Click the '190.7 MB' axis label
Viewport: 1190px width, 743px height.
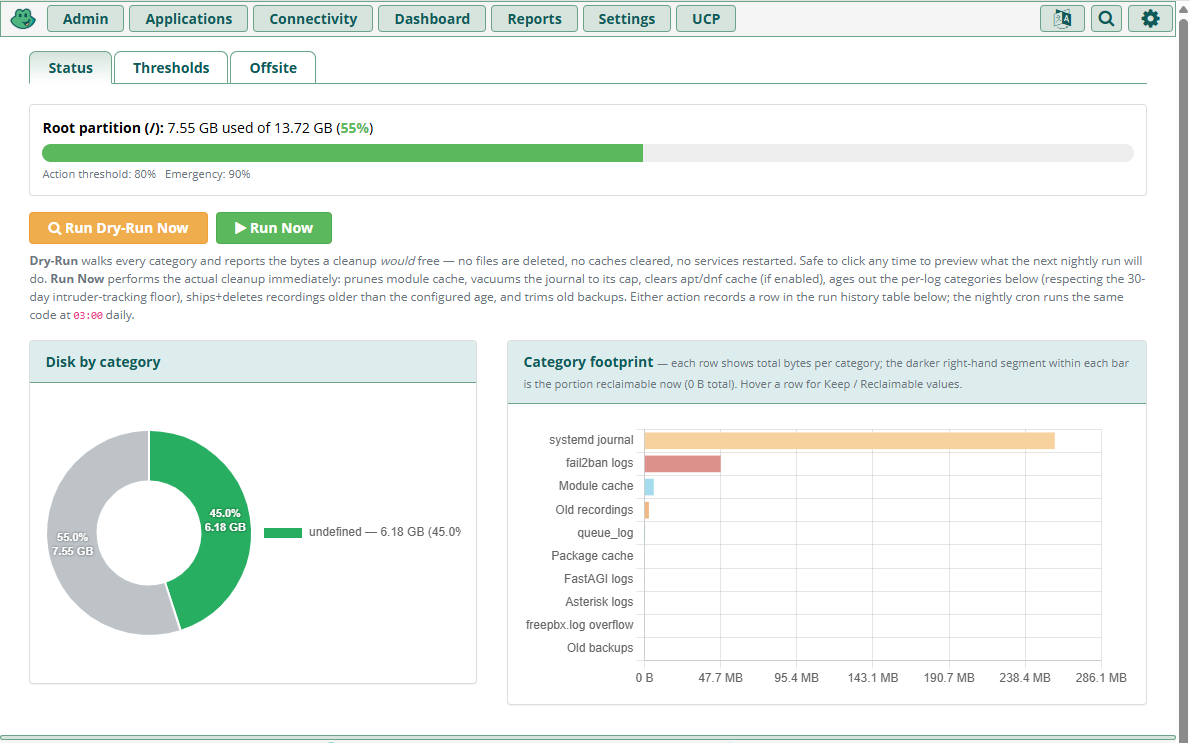949,678
